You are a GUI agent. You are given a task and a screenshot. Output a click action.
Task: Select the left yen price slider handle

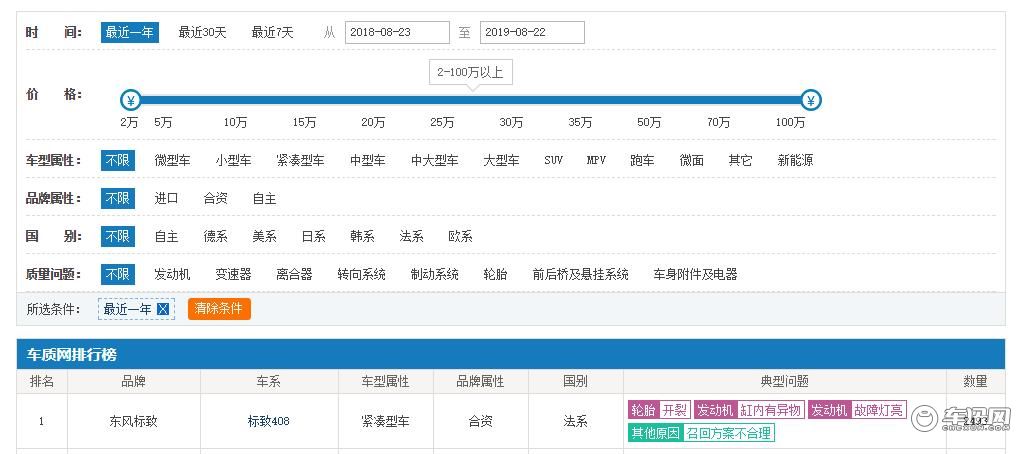pyautogui.click(x=131, y=100)
